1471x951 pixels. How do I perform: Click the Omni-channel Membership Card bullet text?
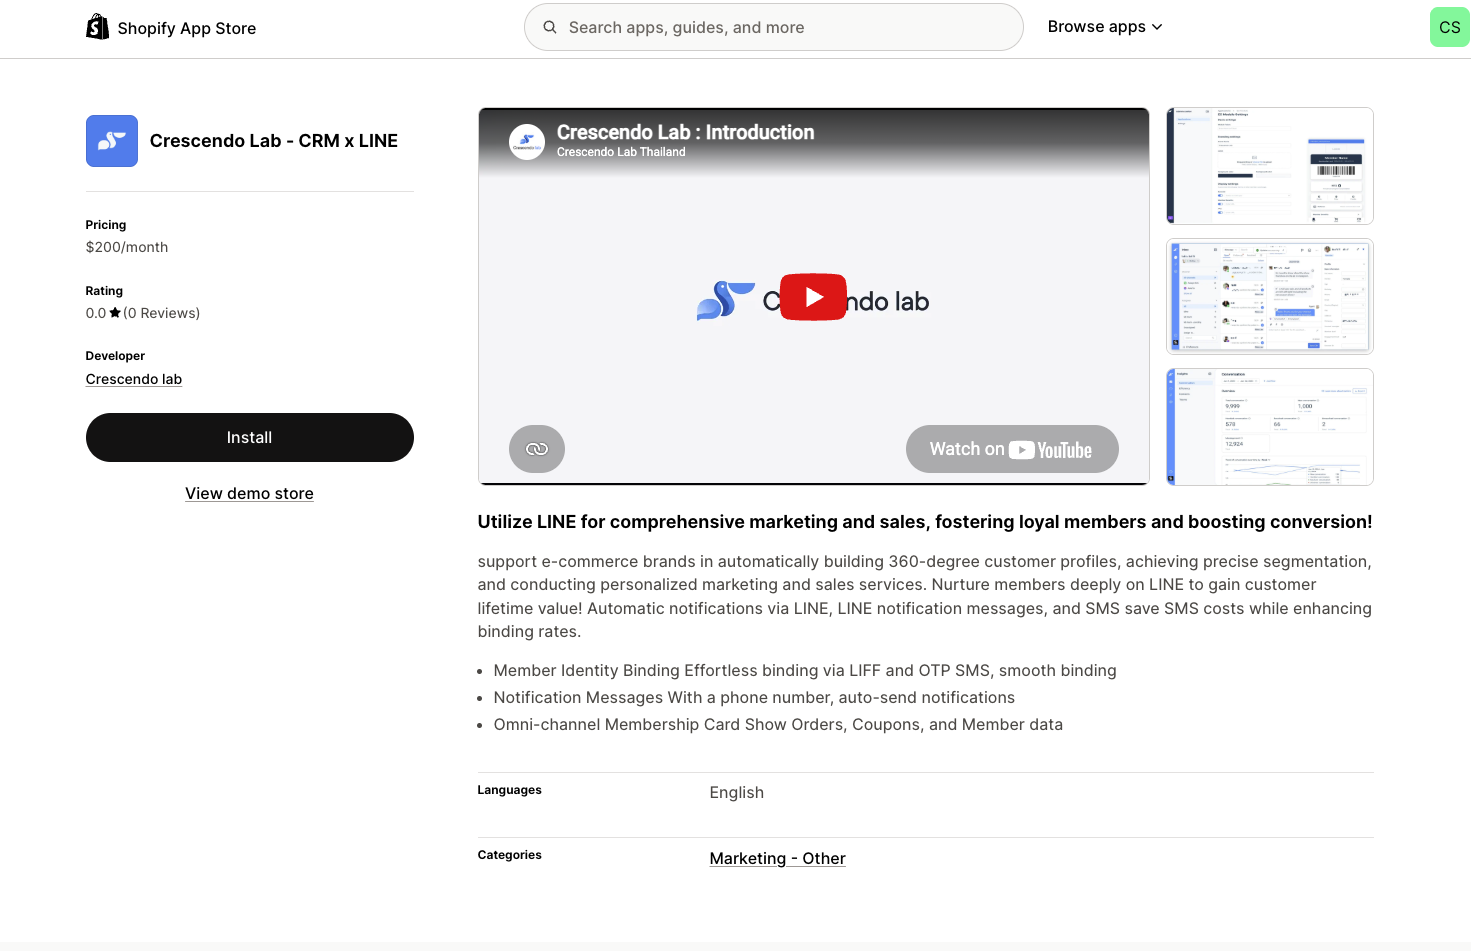[x=778, y=724]
